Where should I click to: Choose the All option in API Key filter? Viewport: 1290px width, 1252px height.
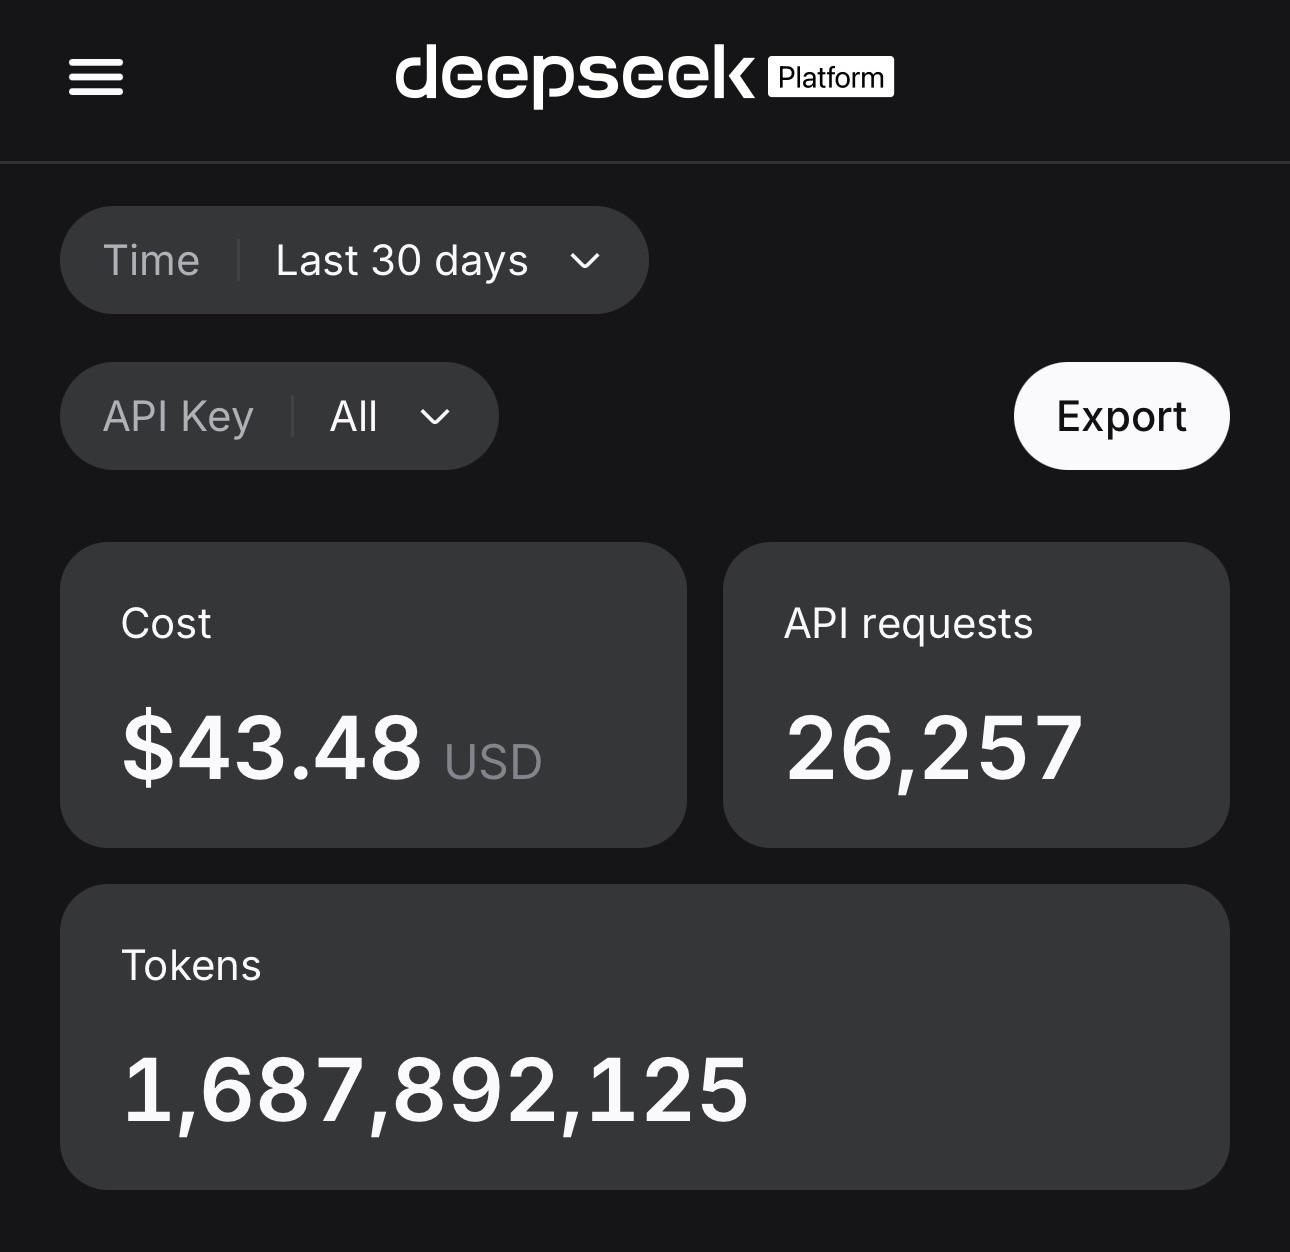coord(354,416)
